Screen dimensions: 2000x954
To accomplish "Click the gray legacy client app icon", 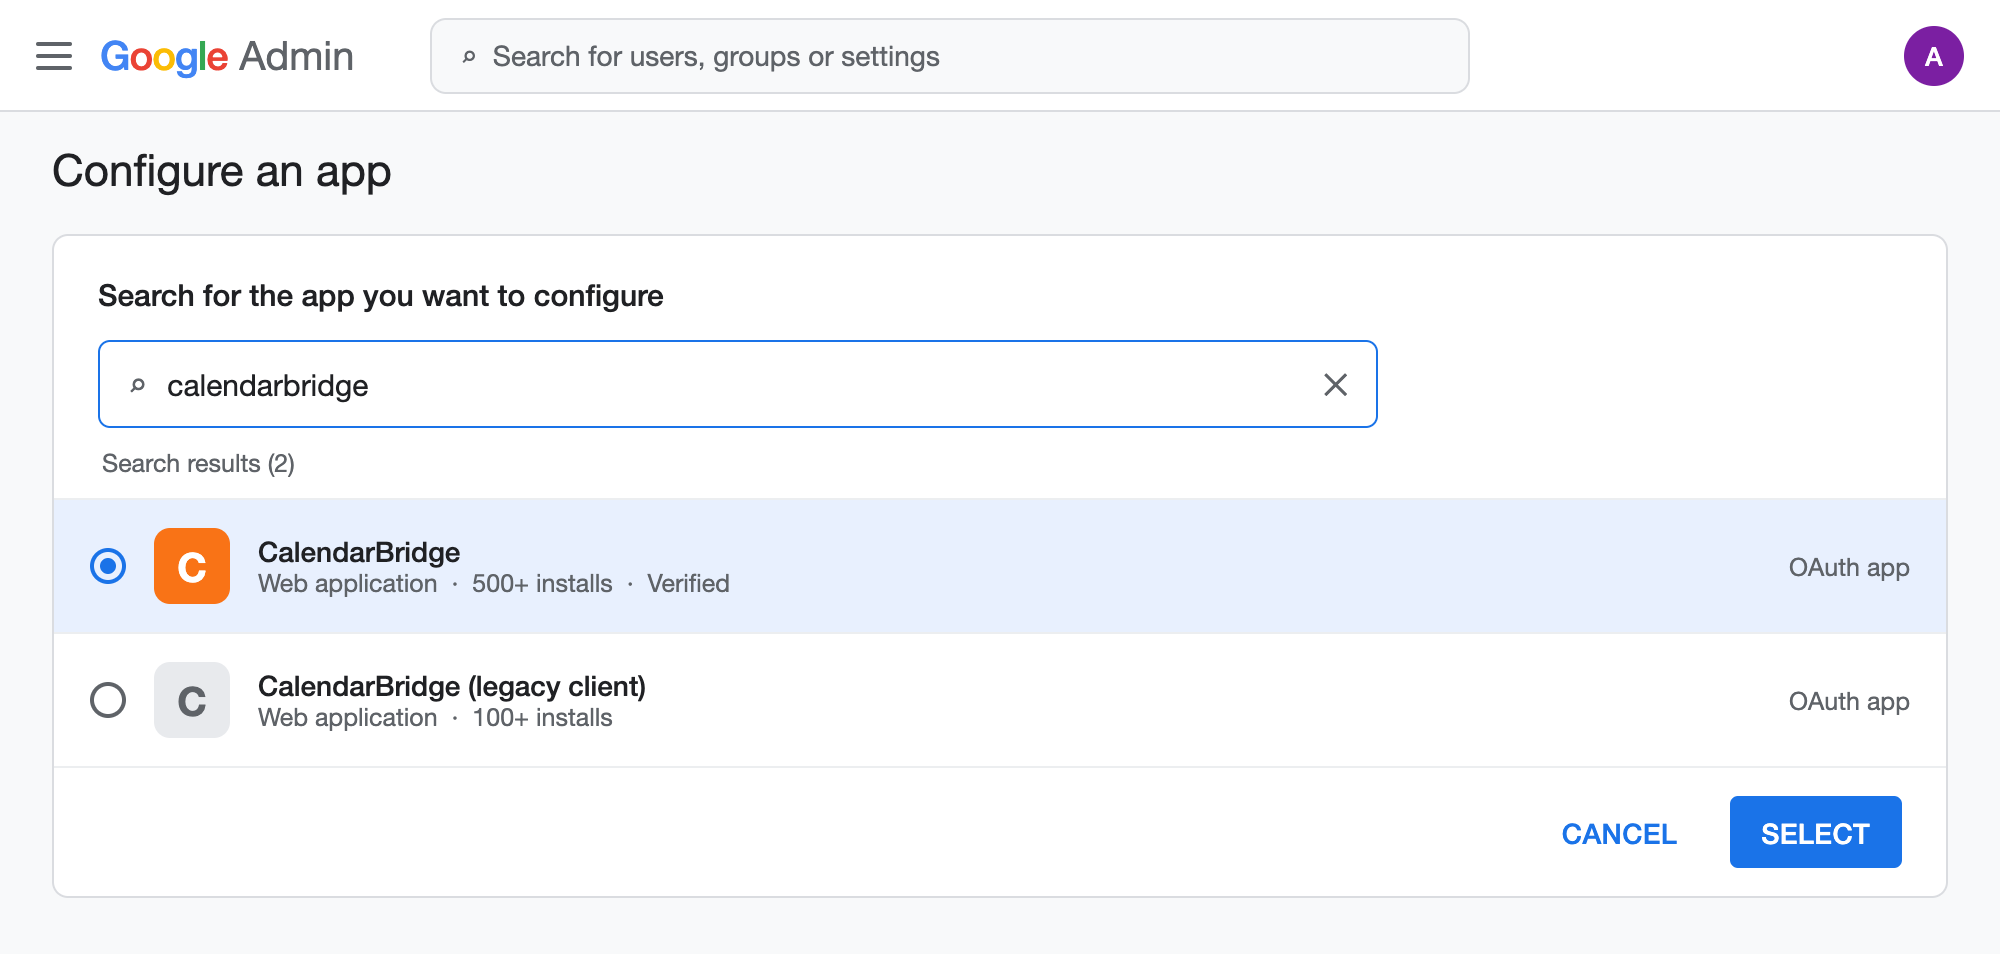I will click(192, 700).
